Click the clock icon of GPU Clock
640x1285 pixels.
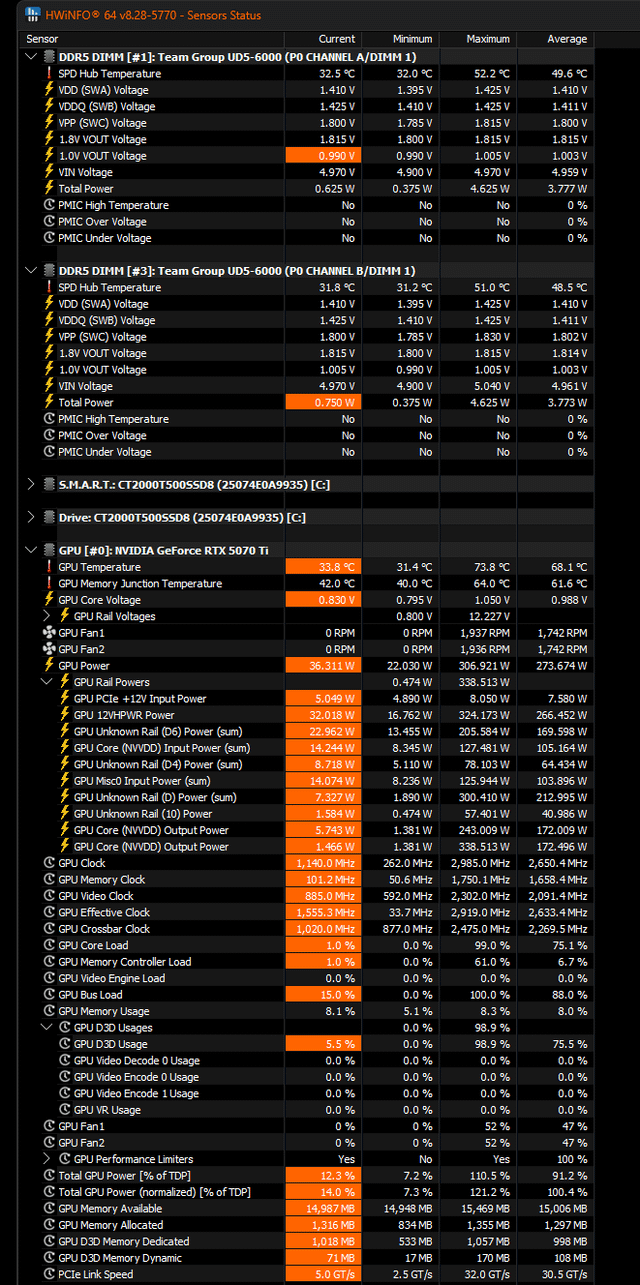point(50,863)
